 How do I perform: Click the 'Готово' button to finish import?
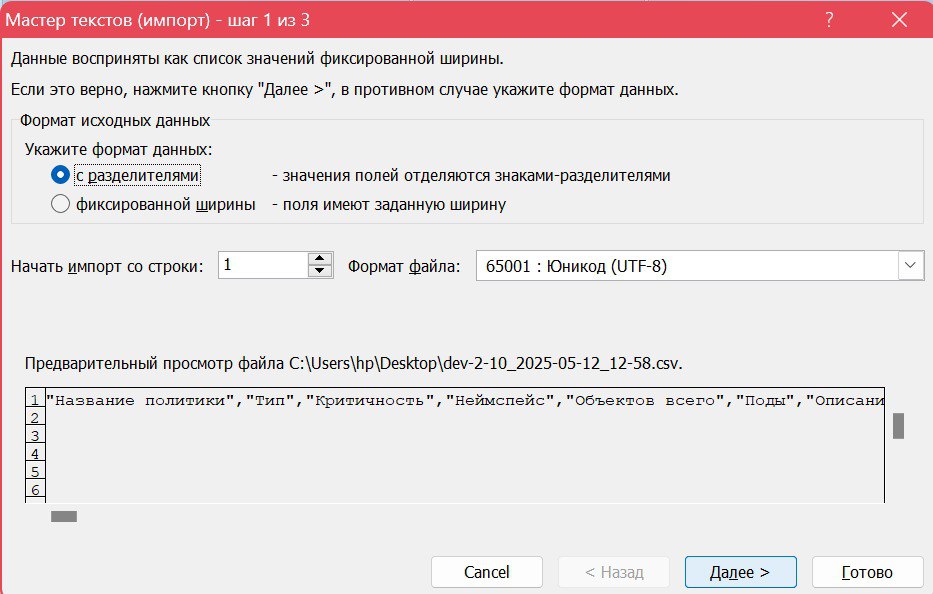pyautogui.click(x=866, y=572)
